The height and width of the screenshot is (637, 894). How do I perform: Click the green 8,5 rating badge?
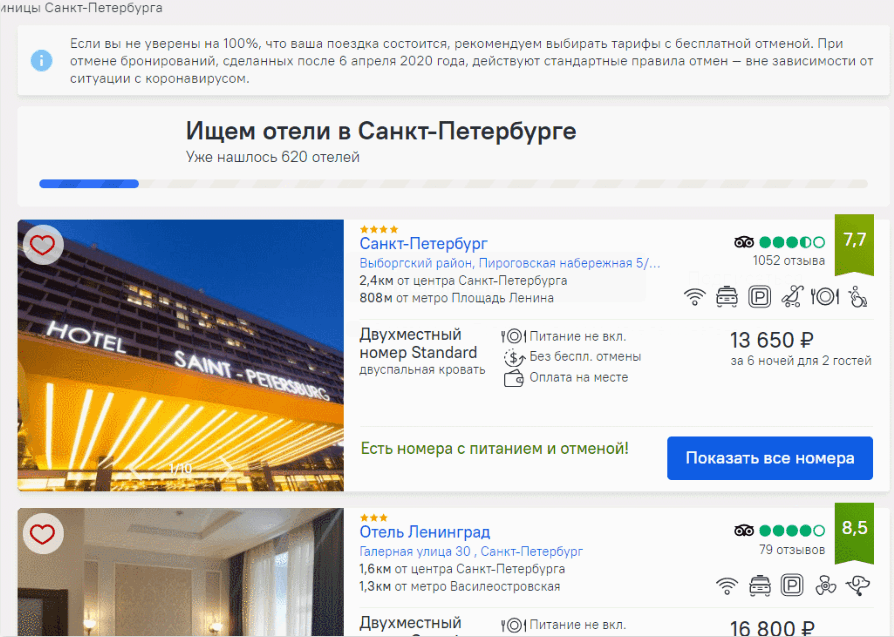point(854,533)
